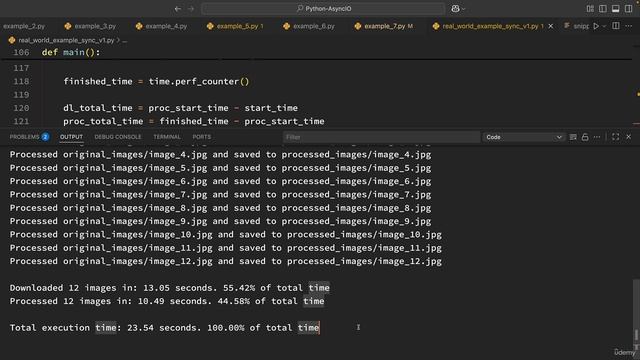This screenshot has height=360, width=640.
Task: Switch to the example_4.py tab
Action: 162,26
